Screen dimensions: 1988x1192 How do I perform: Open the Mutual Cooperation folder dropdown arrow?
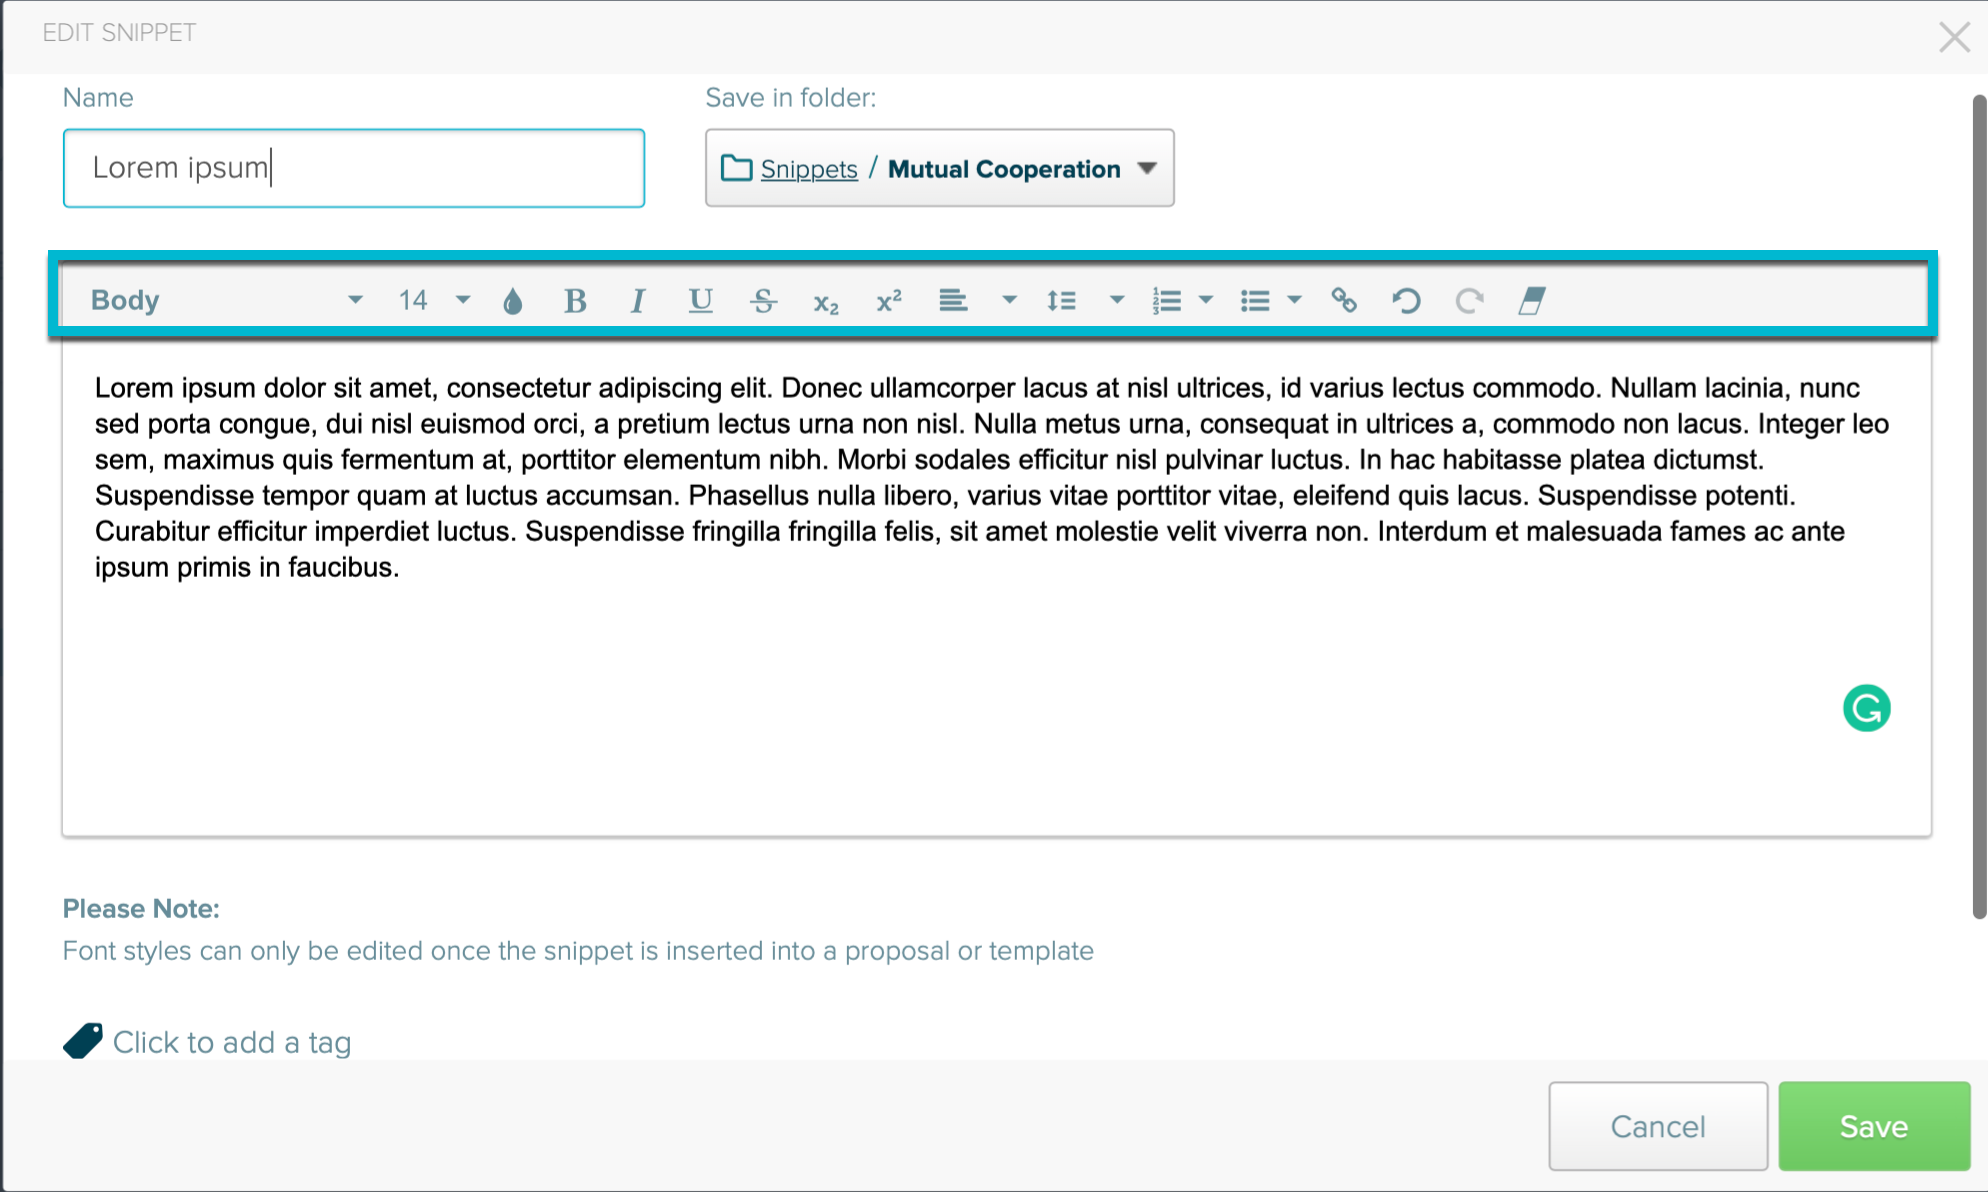1147,168
